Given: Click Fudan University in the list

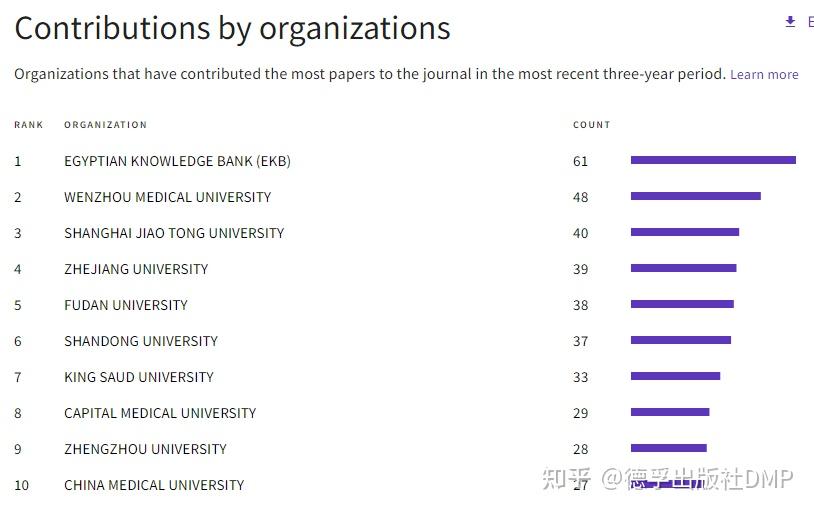Looking at the screenshot, I should (x=126, y=305).
